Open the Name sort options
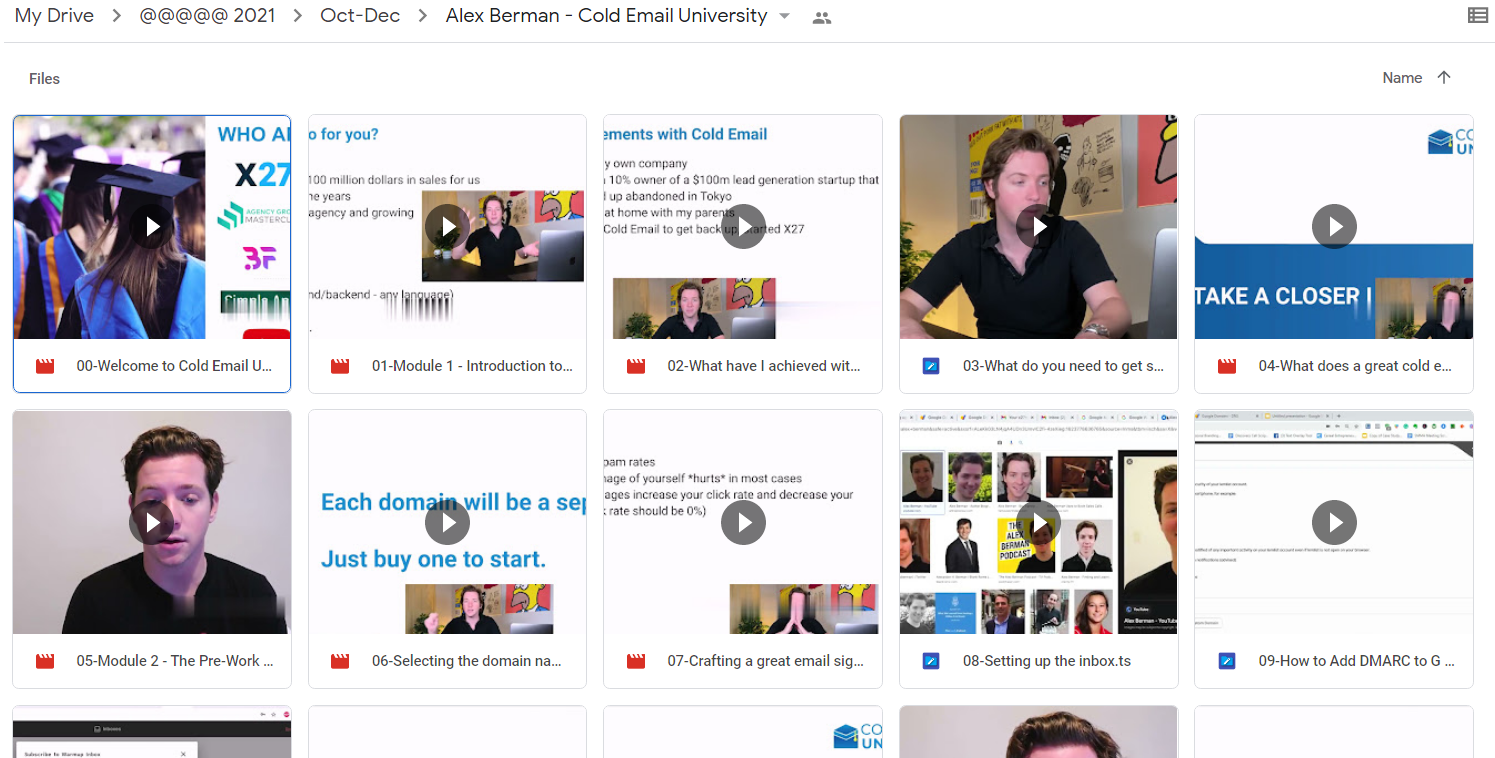The width and height of the screenshot is (1495, 758). tap(1402, 78)
